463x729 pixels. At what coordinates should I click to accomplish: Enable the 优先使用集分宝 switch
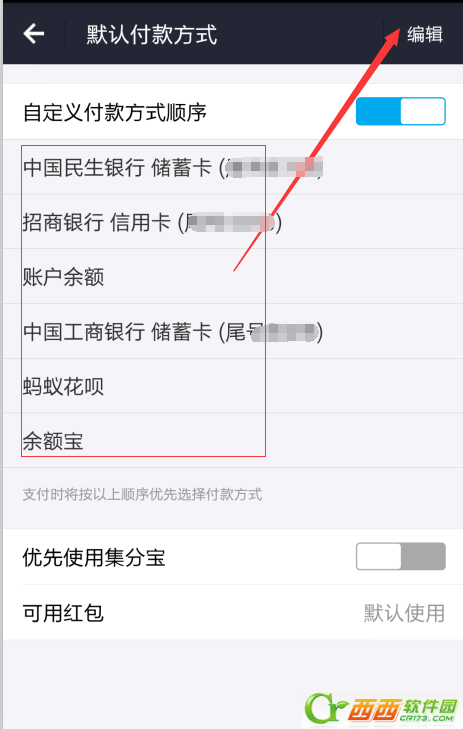pos(401,556)
